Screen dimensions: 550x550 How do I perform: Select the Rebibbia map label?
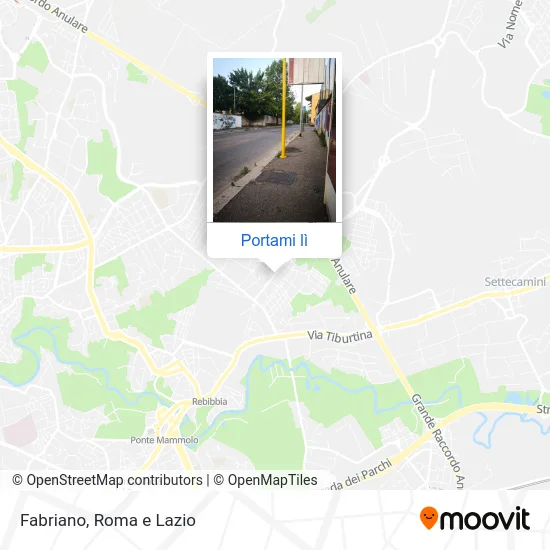pyautogui.click(x=210, y=401)
